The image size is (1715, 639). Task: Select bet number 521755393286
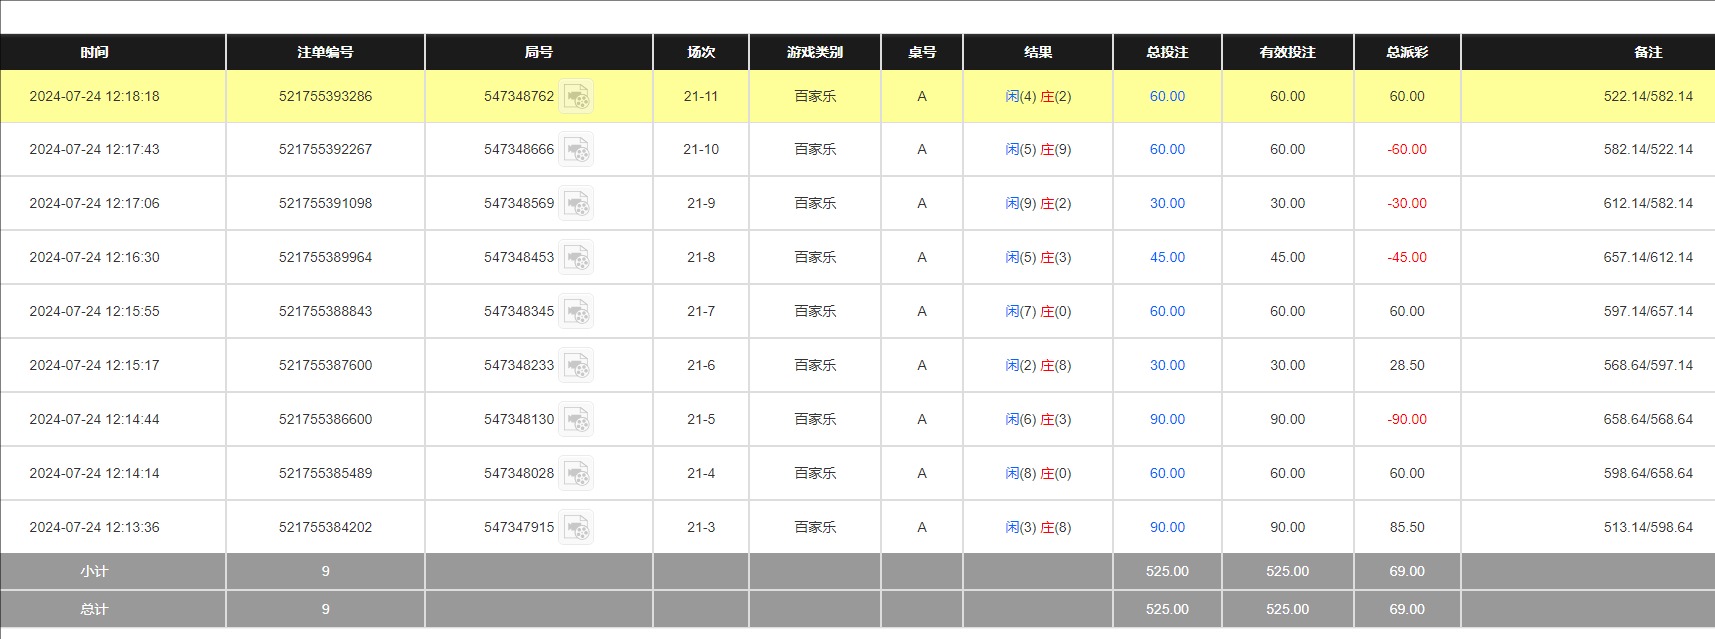point(325,96)
